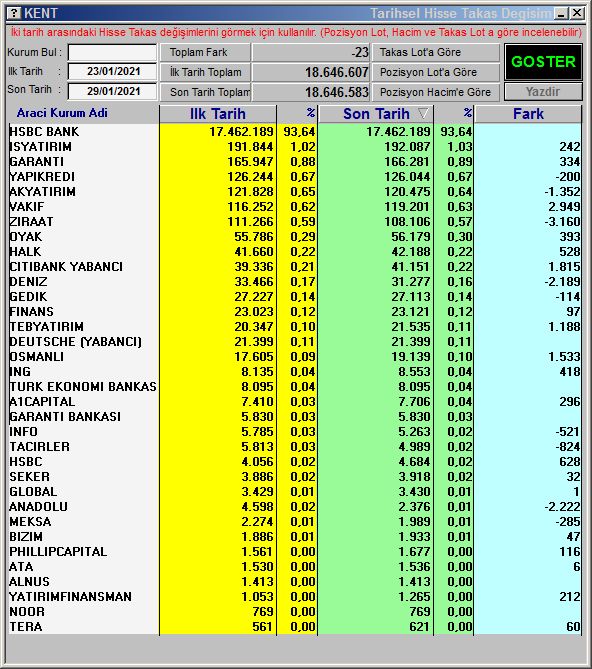Select the TEBYATIRIM row name
592x669 pixels.
click(x=46, y=327)
